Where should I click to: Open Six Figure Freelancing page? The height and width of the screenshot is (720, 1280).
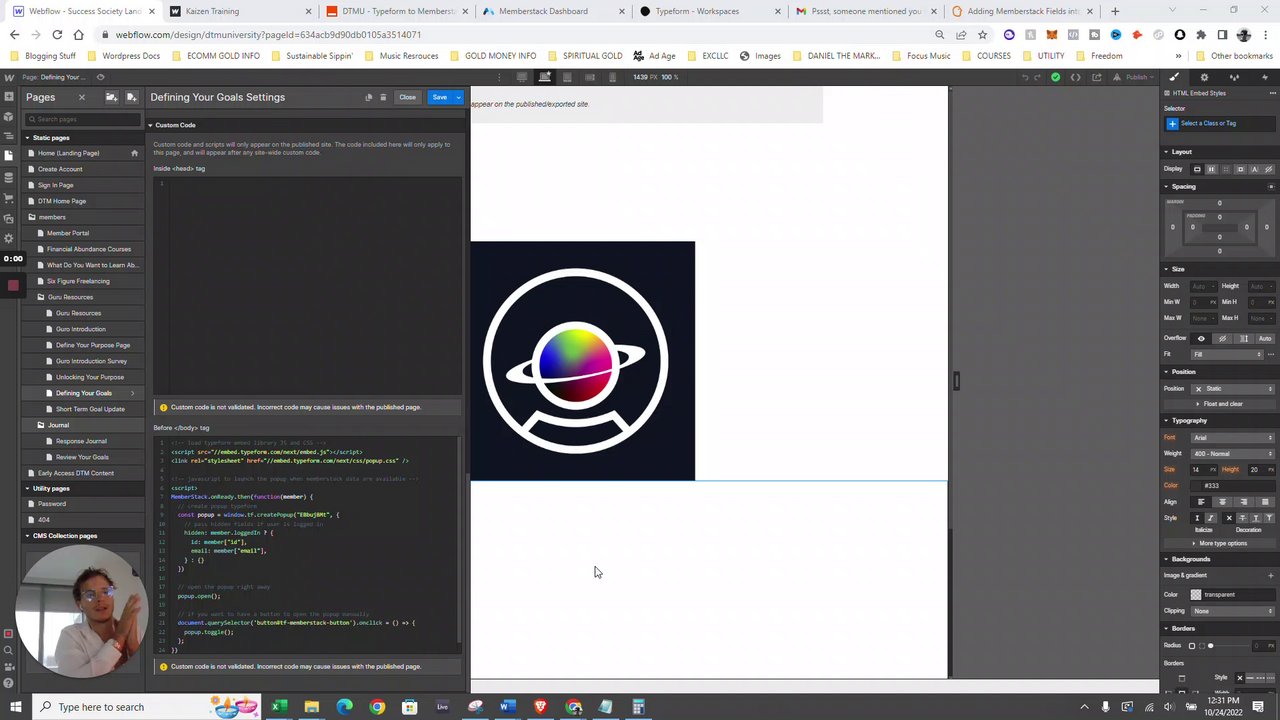(78, 281)
